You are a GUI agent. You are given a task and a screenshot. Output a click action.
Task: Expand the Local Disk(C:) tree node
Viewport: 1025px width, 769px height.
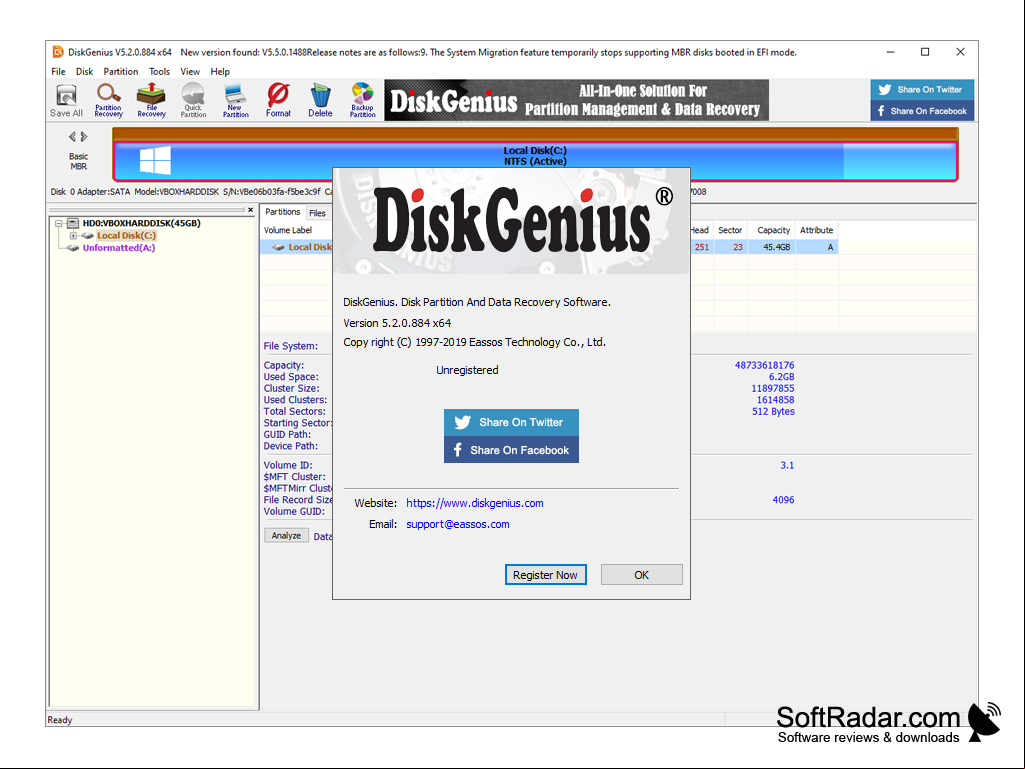coord(73,235)
